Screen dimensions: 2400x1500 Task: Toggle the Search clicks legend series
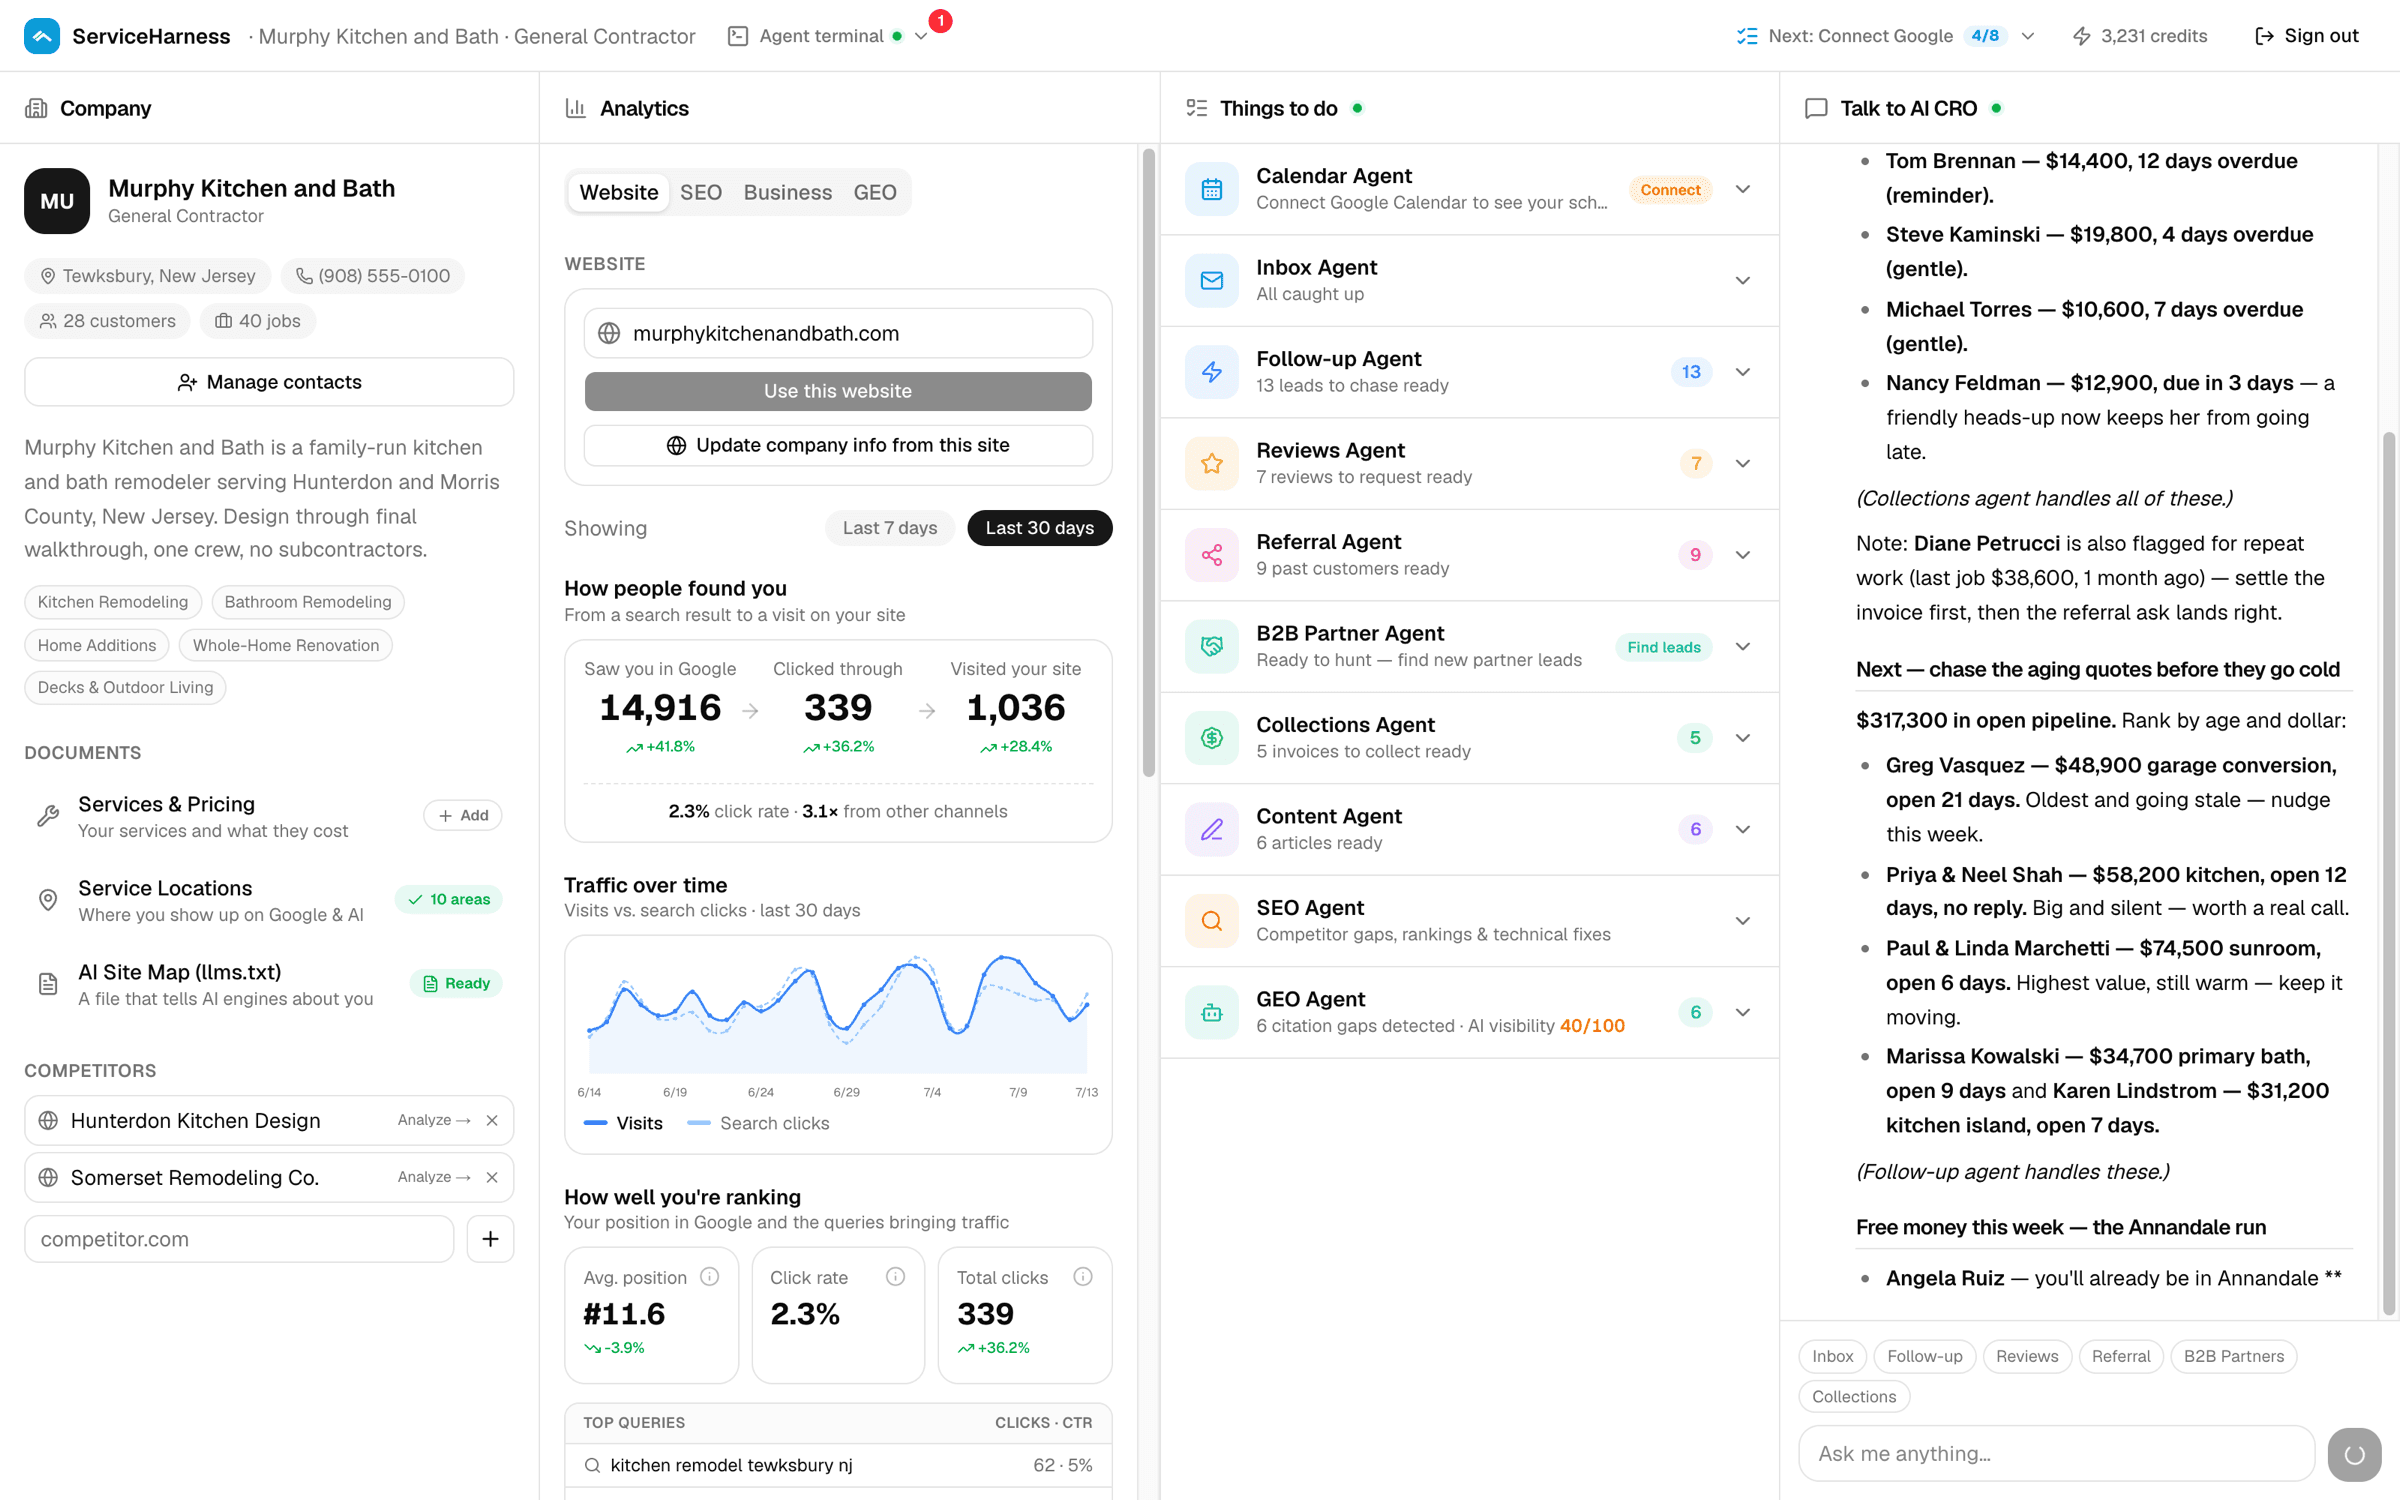tap(759, 1123)
